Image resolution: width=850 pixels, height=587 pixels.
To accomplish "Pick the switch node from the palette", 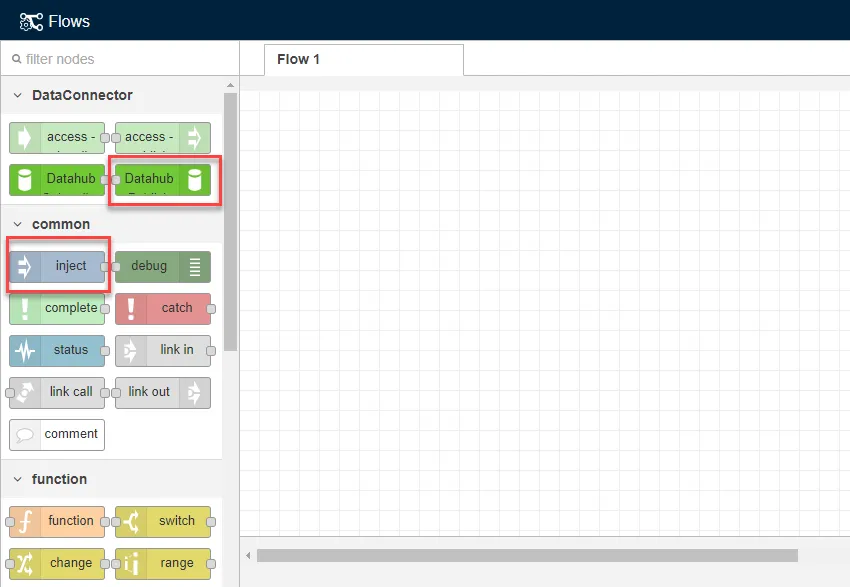I will tap(163, 521).
